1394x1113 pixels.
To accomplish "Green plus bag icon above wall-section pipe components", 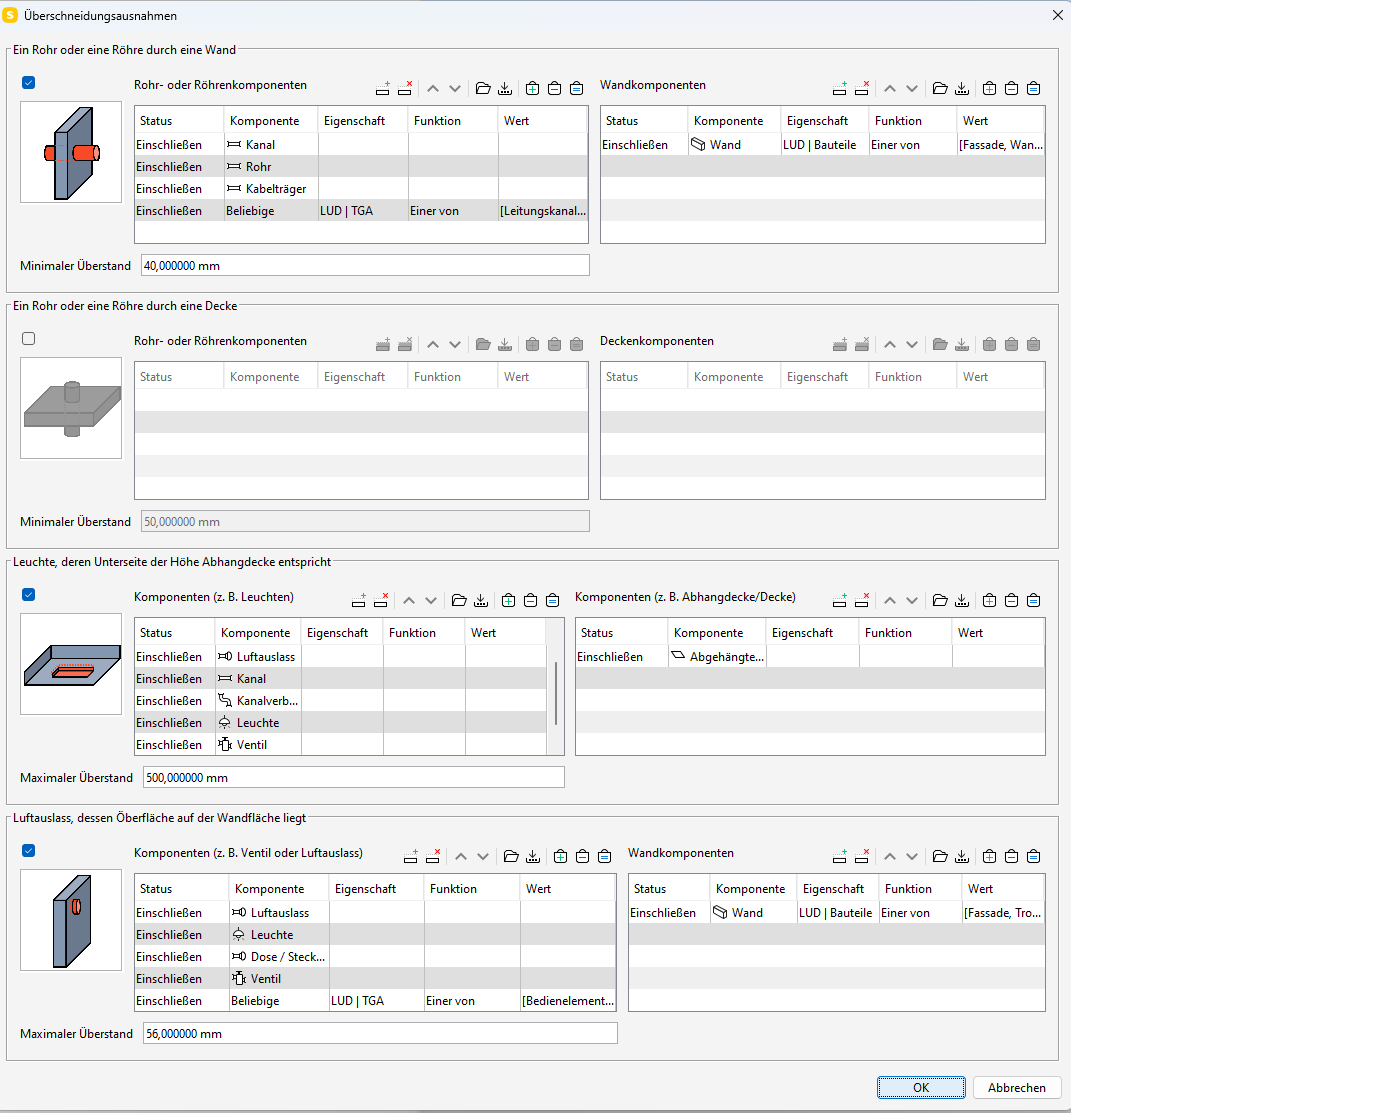I will 532,88.
